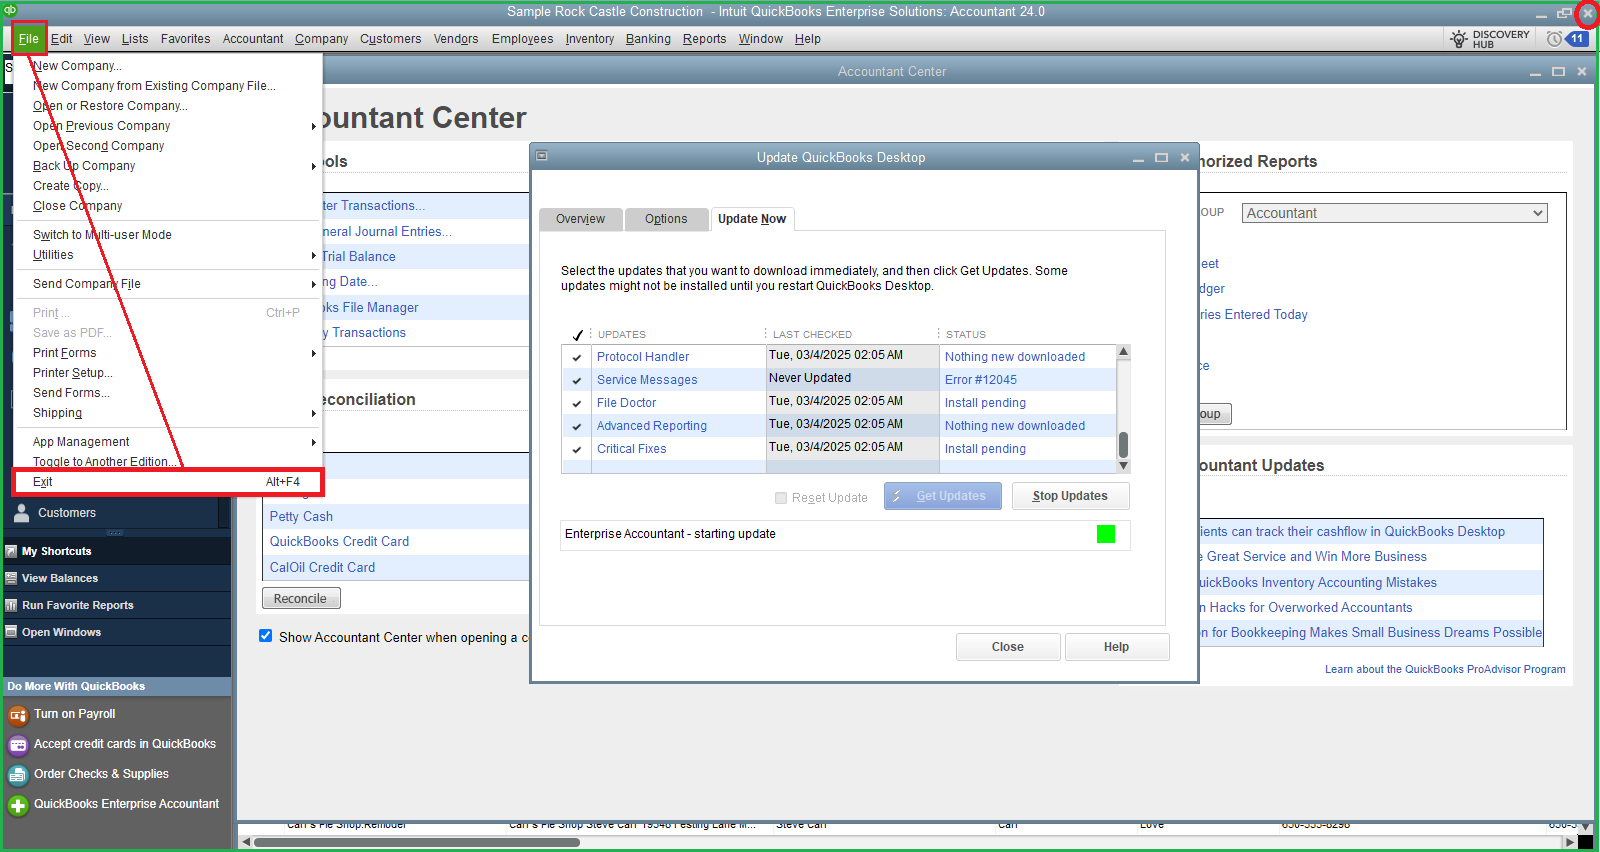1600x852 pixels.
Task: Toggle the Critical Fixes update checkmark
Action: (x=577, y=449)
